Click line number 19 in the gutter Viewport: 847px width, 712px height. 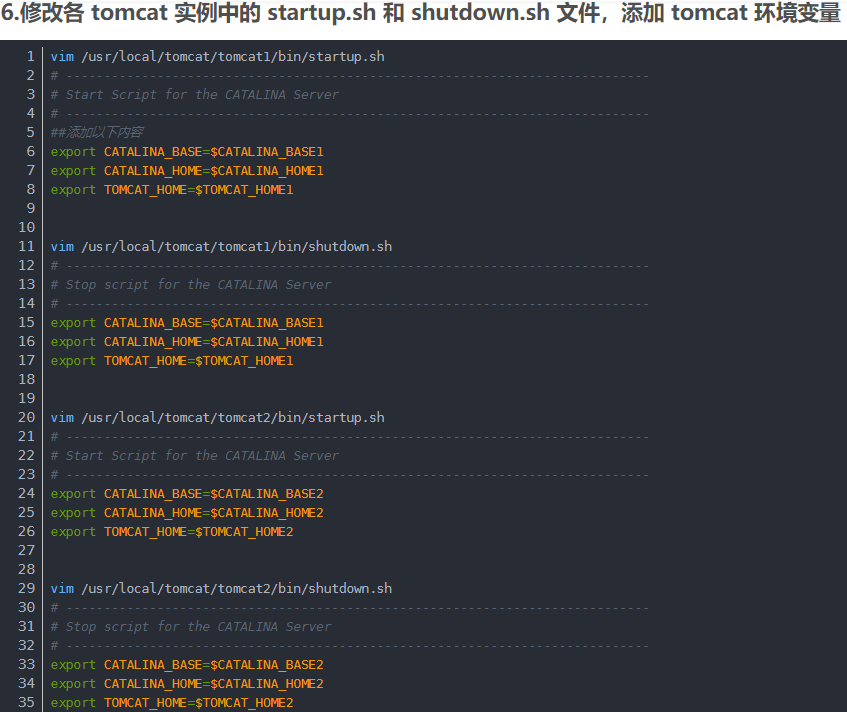26,399
